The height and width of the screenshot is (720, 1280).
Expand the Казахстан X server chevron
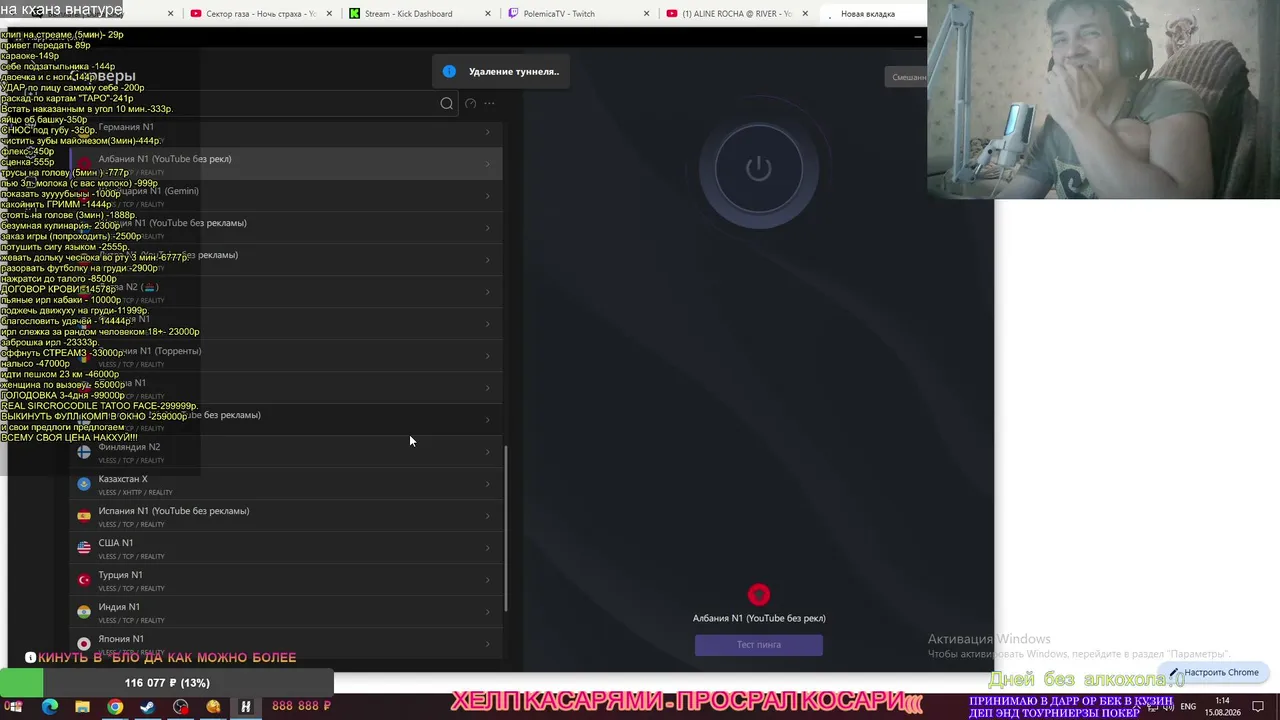click(x=488, y=484)
